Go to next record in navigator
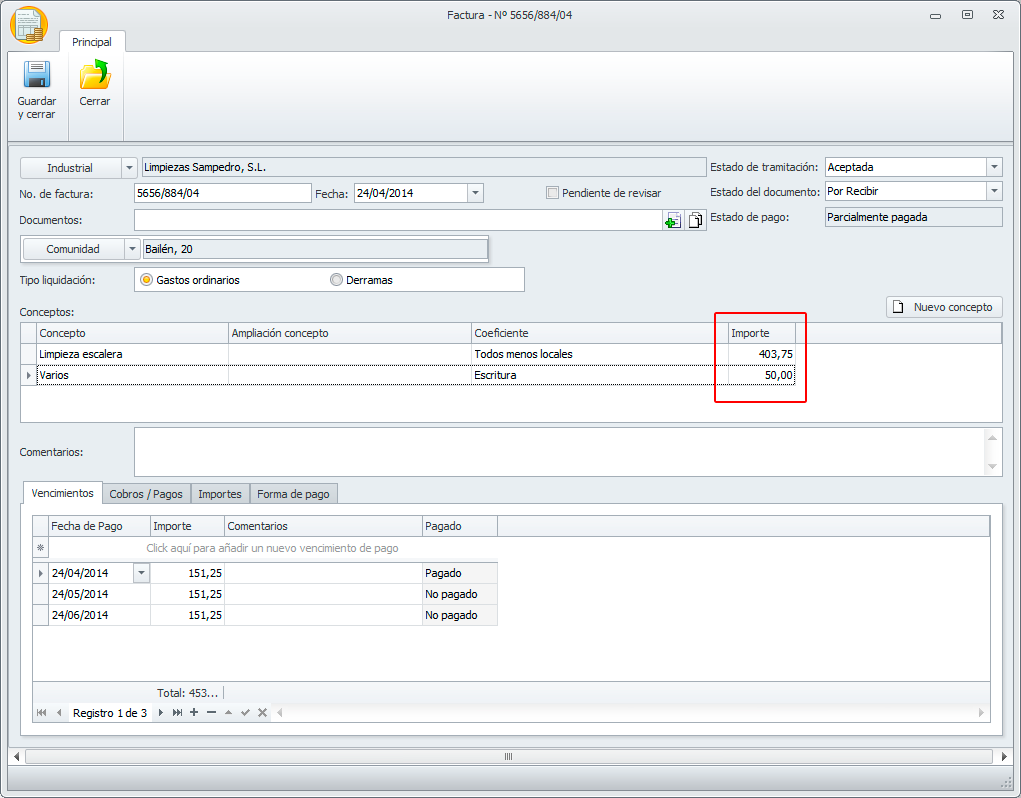This screenshot has width=1021, height=798. (x=161, y=713)
